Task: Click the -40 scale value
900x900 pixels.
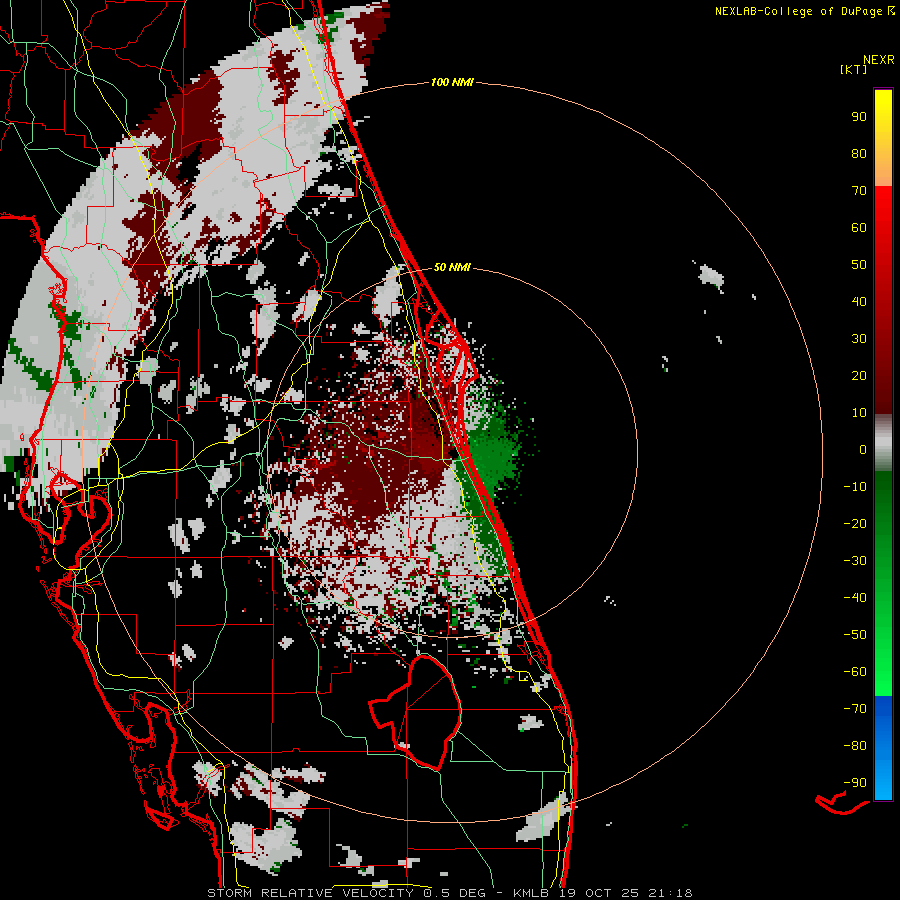Action: [855, 598]
